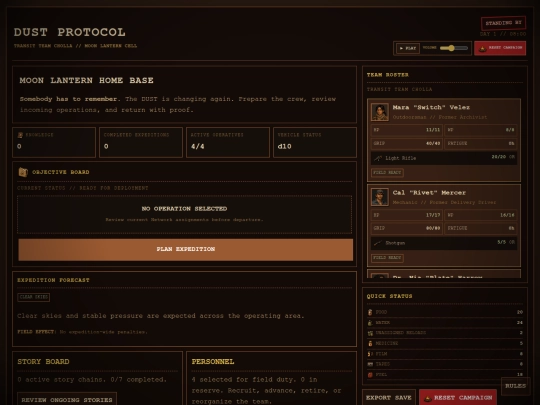
Task: Click the Cal "Rivet" Mercer name
Action: click(429, 193)
